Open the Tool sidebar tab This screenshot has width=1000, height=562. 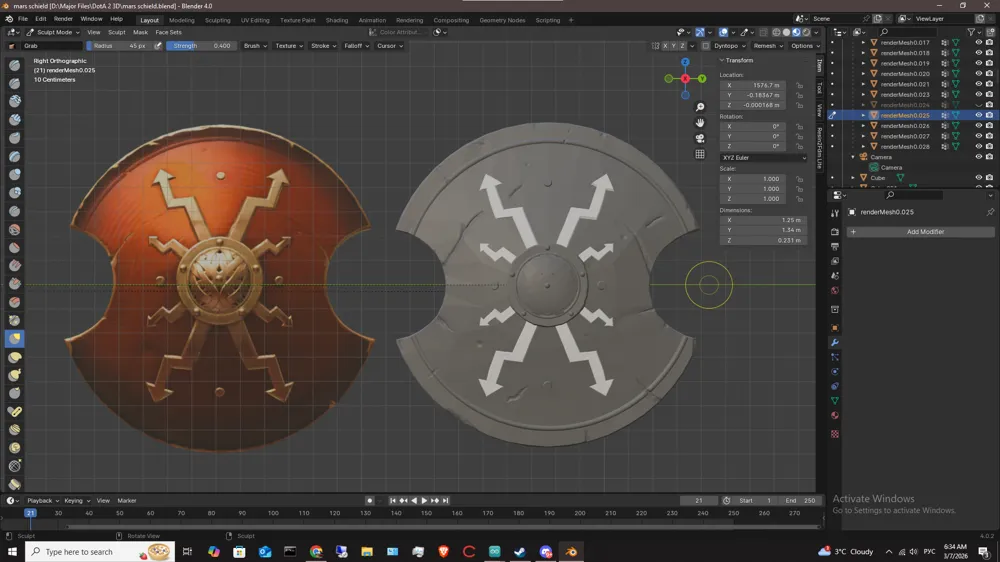(x=820, y=87)
